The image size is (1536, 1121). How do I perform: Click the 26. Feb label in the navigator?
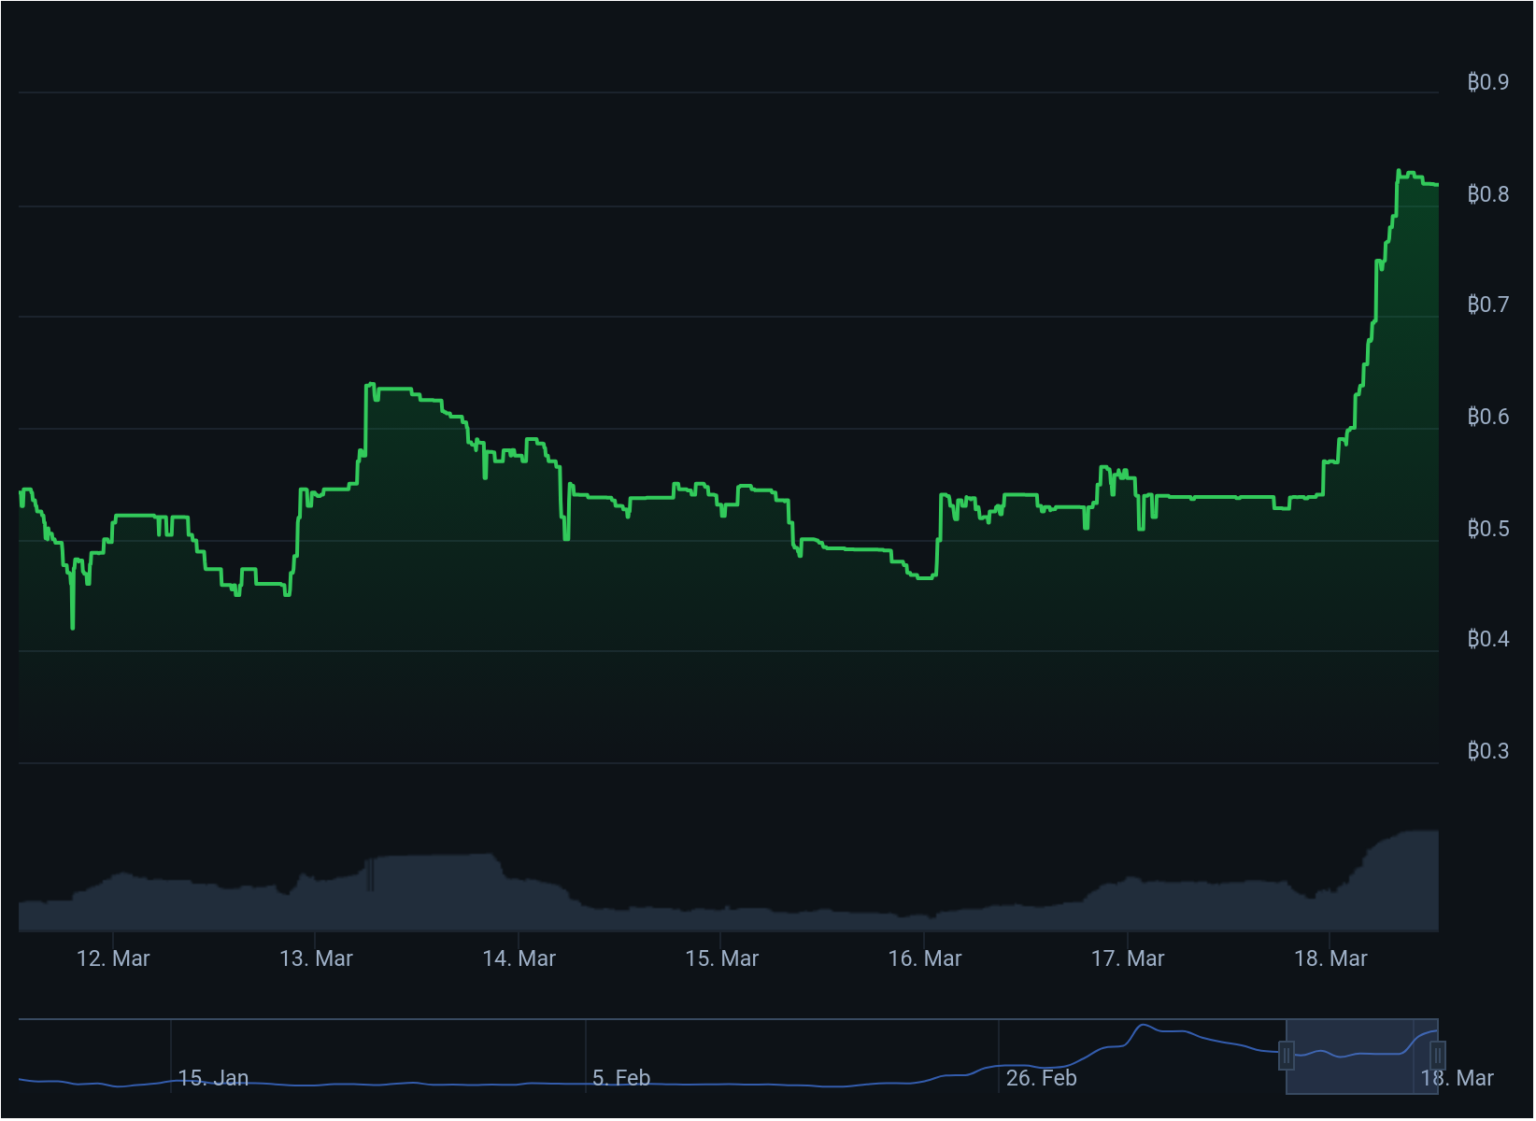(1041, 1078)
